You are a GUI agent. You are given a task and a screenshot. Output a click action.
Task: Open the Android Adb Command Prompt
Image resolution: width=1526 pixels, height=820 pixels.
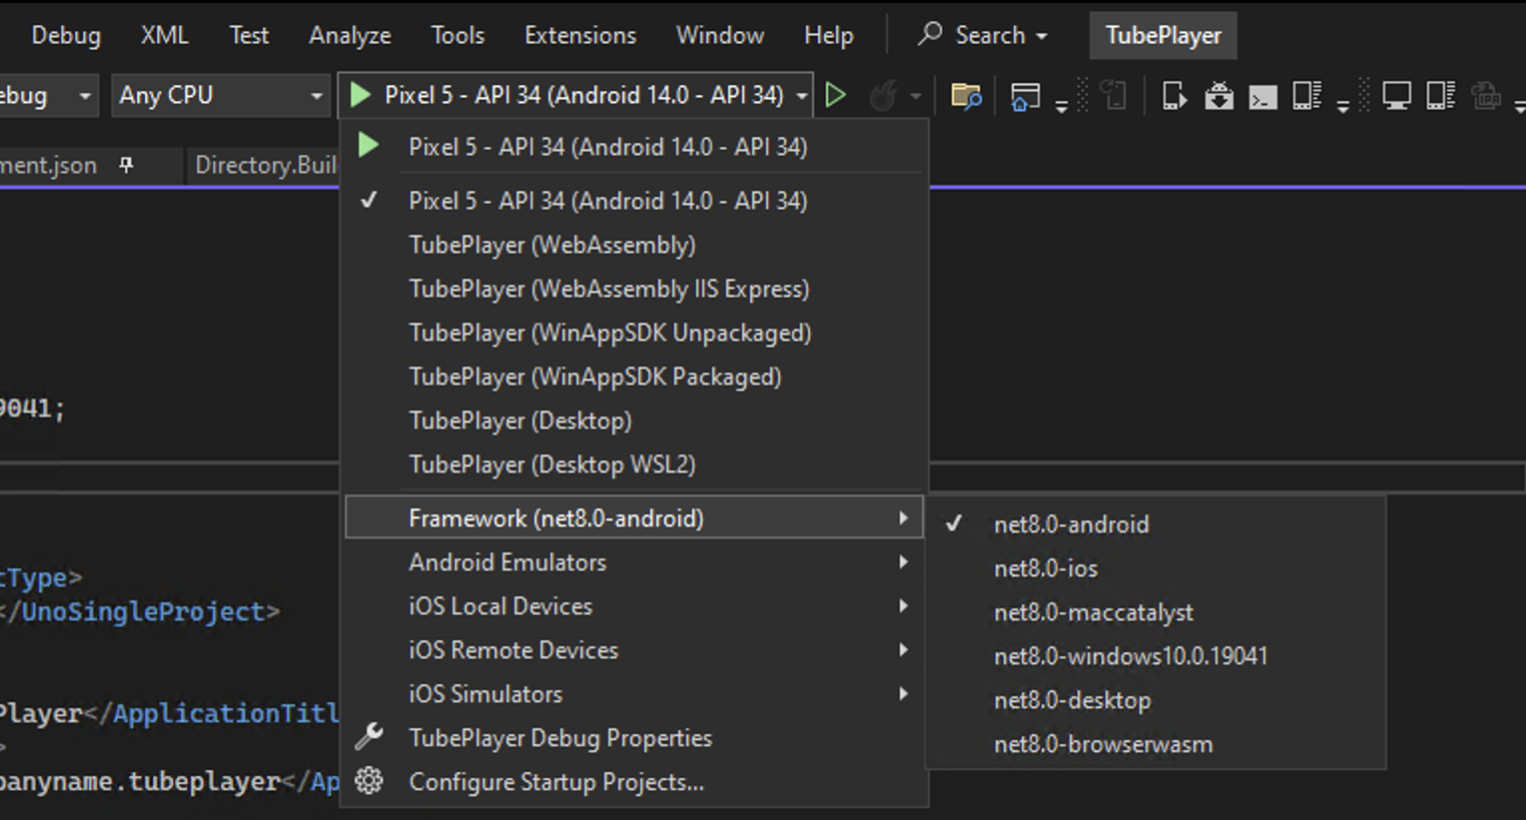[x=1262, y=96]
